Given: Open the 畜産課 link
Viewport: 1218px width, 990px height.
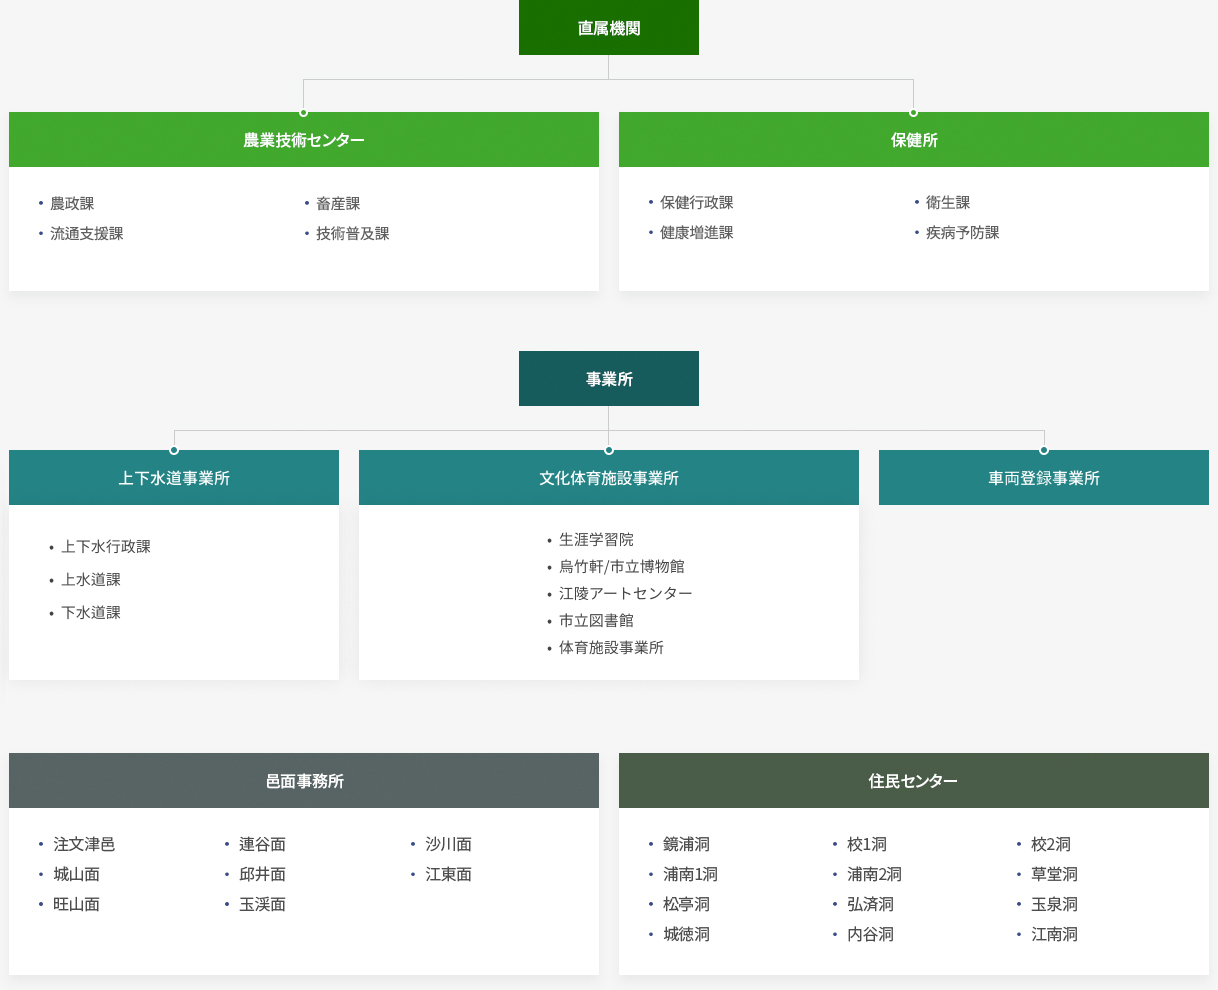Looking at the screenshot, I should (338, 203).
